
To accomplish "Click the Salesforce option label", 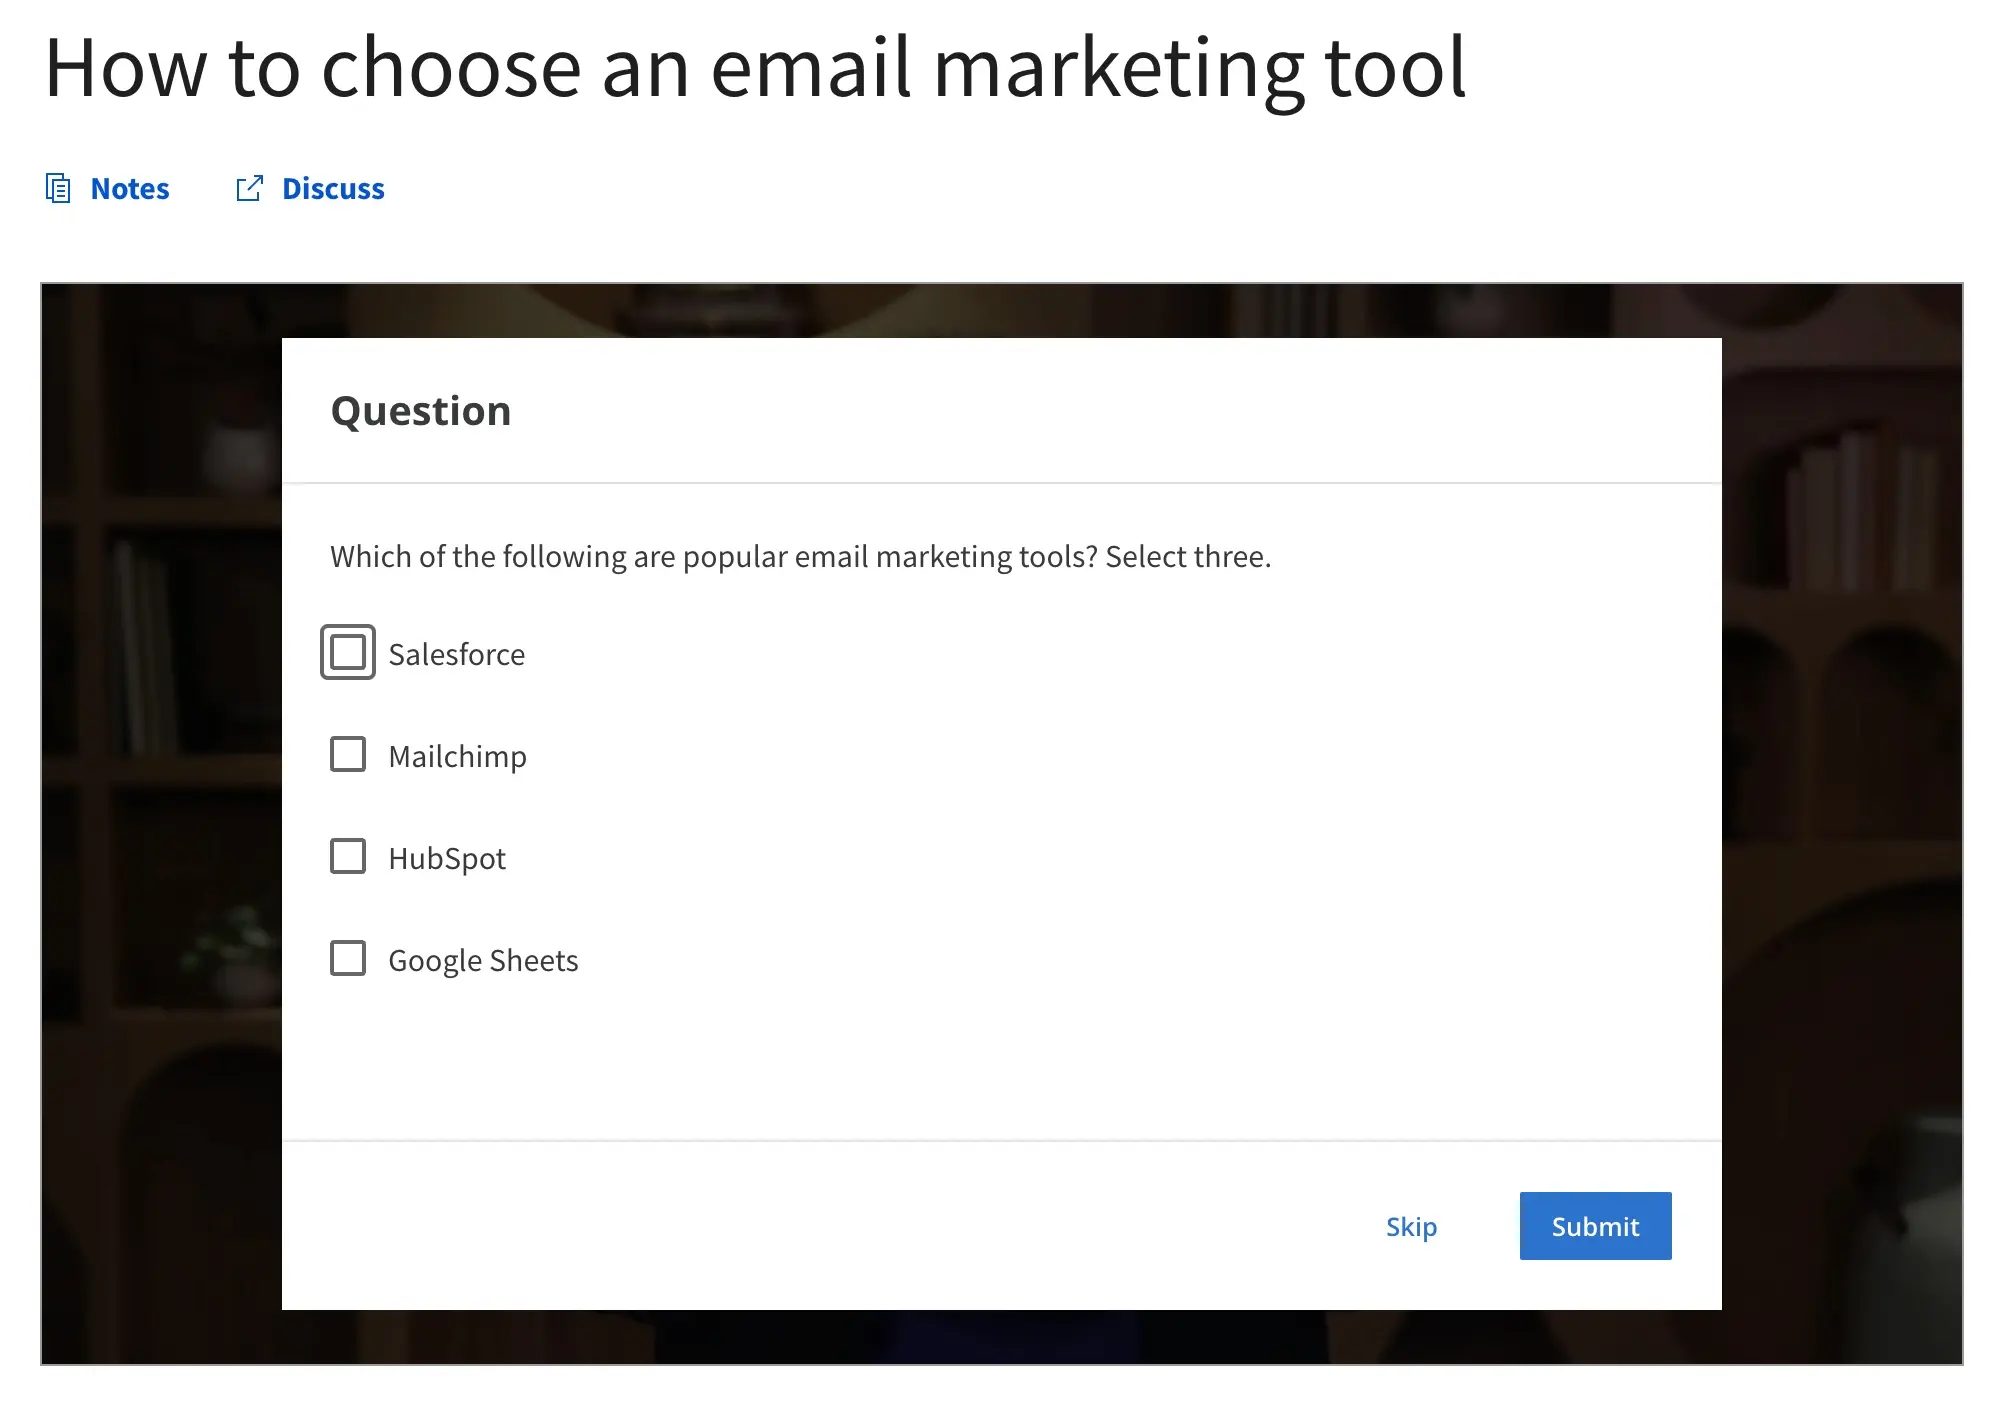I will click(456, 654).
